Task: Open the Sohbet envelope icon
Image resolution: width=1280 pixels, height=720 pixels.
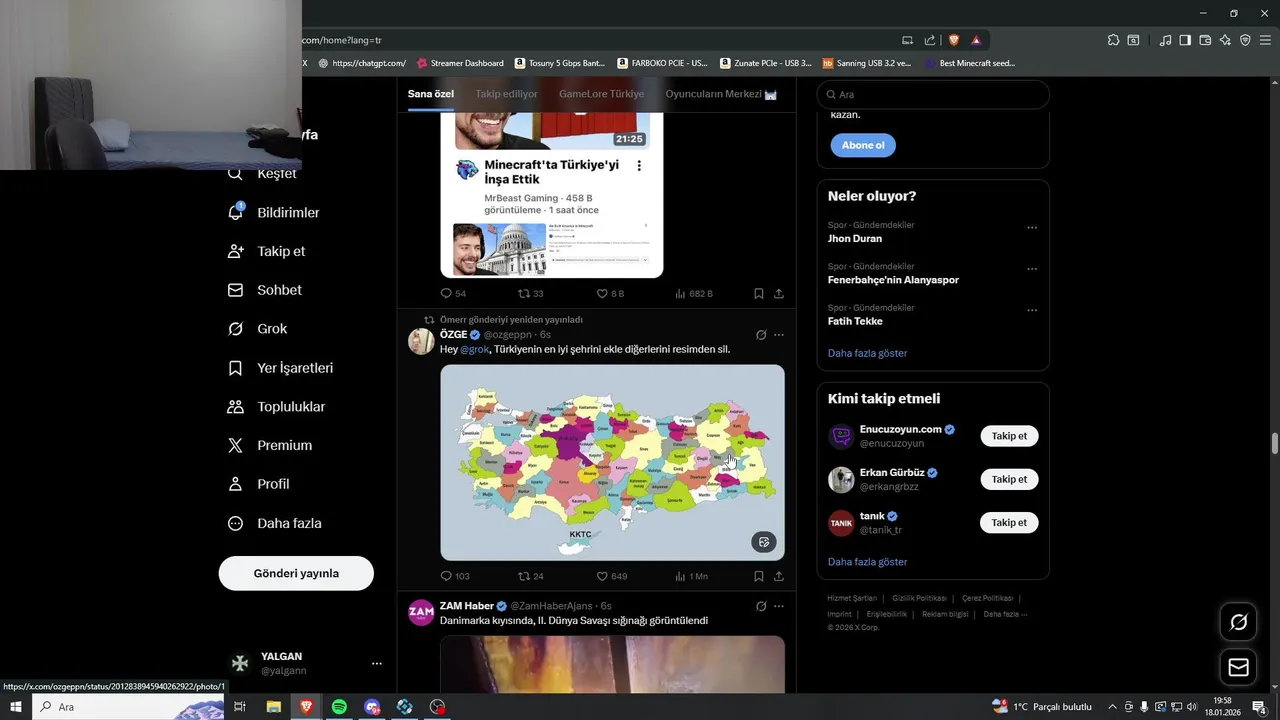Action: click(x=235, y=290)
